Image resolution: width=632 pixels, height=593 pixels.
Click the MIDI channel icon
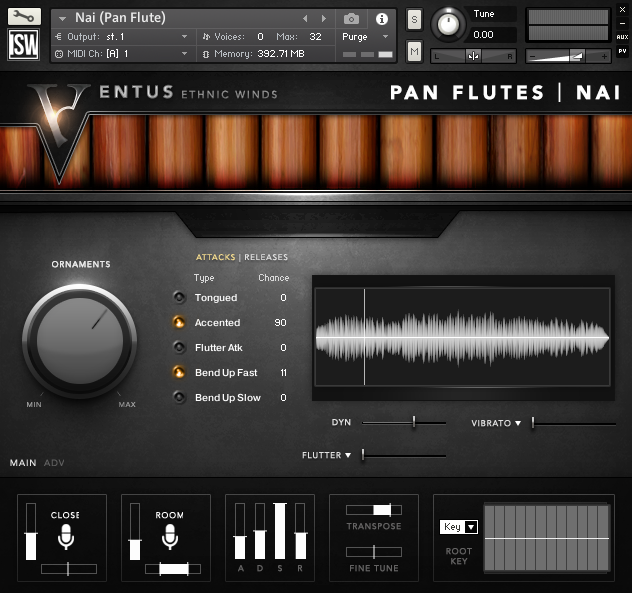[x=59, y=54]
